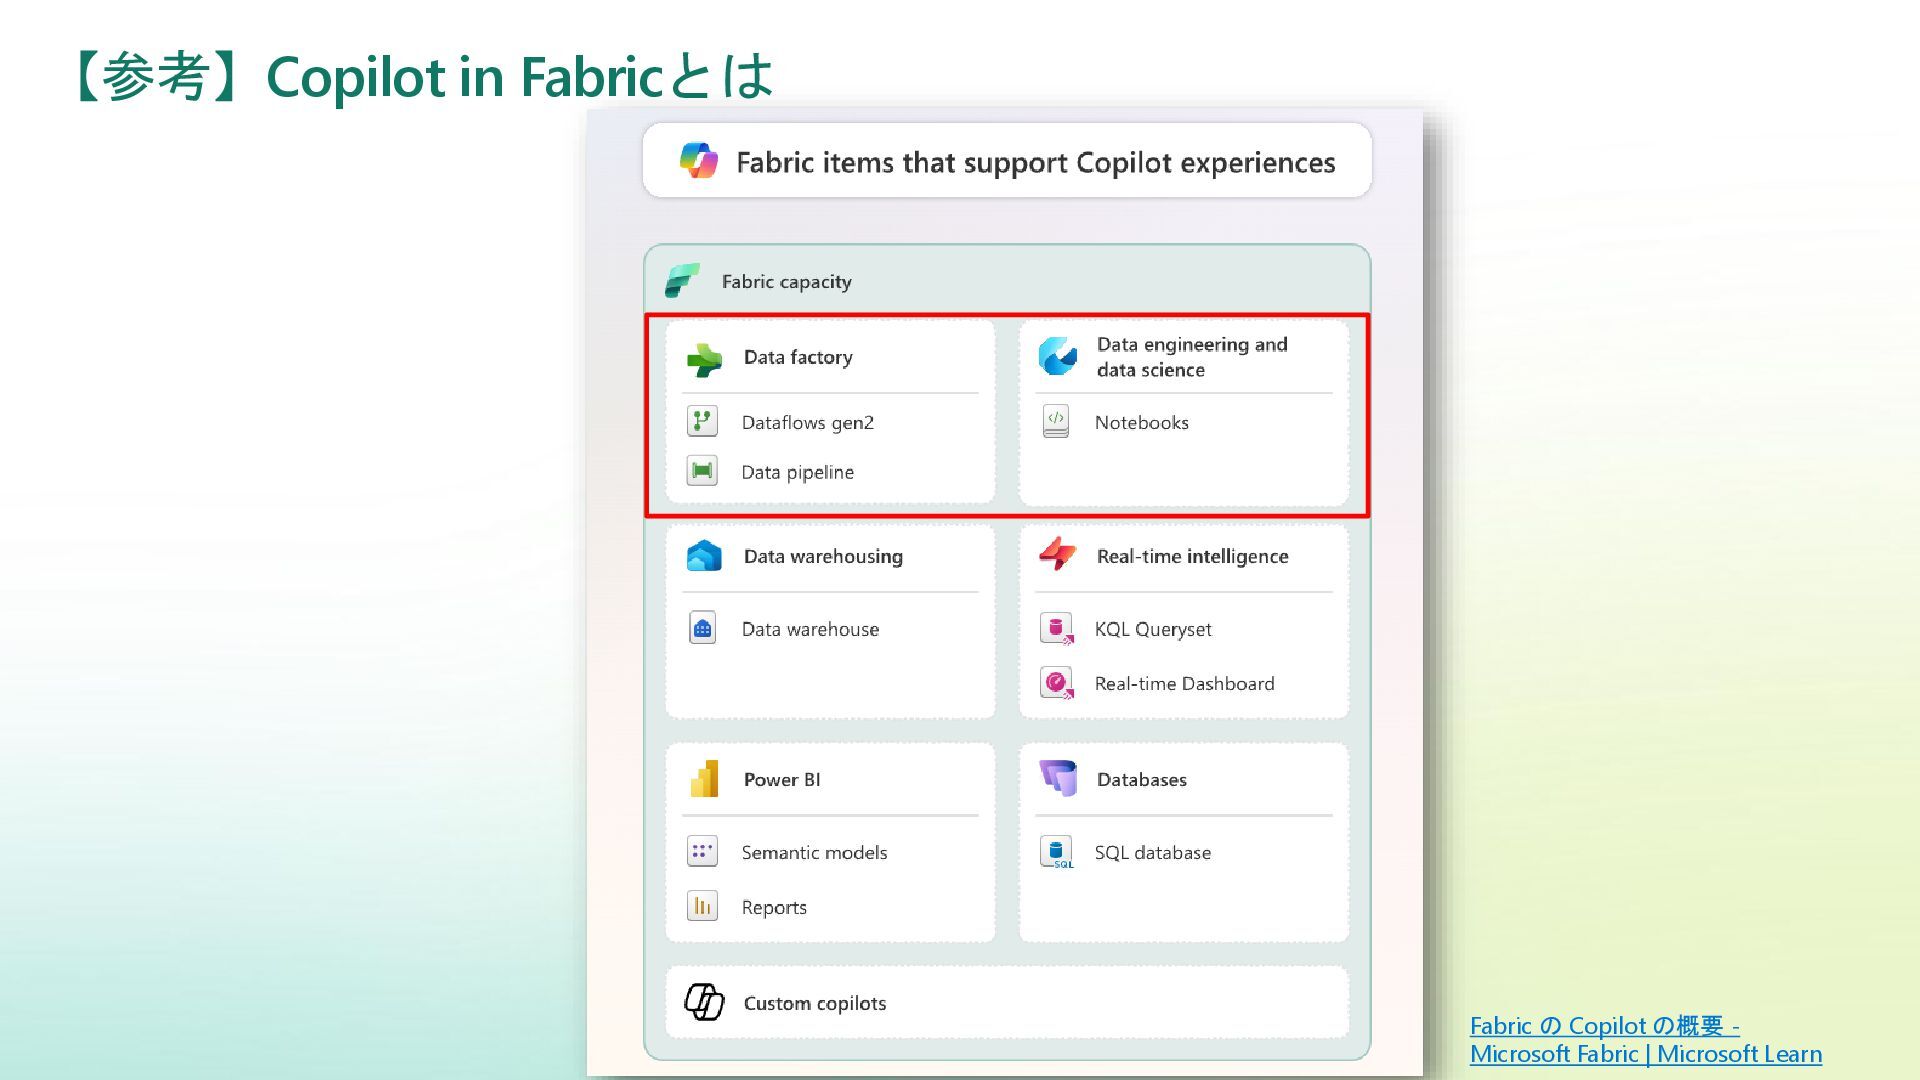This screenshot has width=1920, height=1080.
Task: Select the 'Real-time Dashboard' label
Action: pos(1184,683)
